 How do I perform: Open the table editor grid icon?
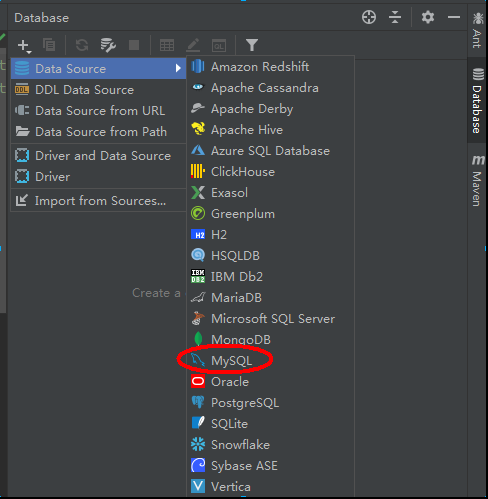pyautogui.click(x=167, y=45)
